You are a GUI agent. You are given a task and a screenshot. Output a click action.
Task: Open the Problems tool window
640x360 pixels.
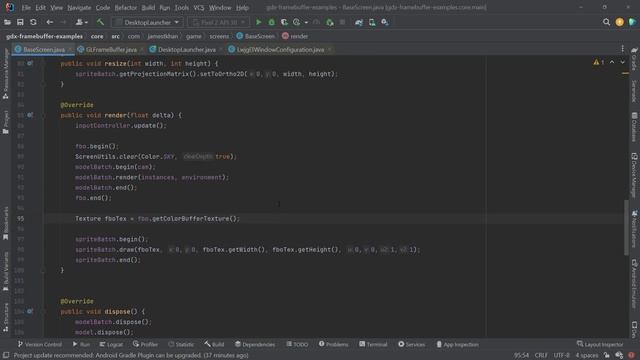click(333, 344)
